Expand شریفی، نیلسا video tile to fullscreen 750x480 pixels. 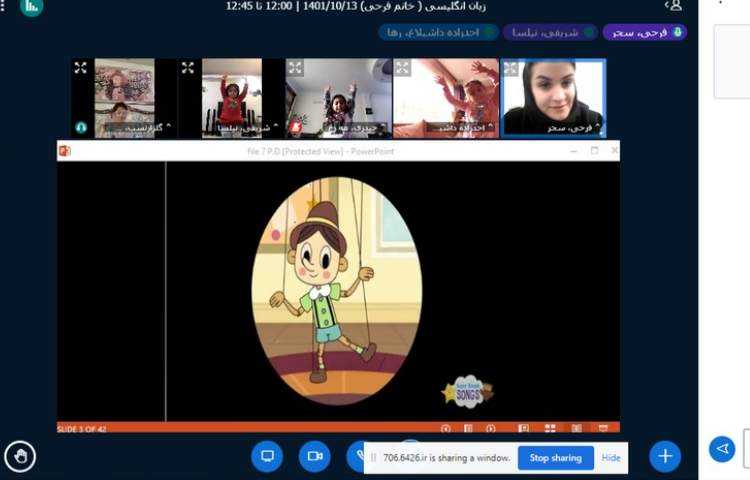(188, 68)
